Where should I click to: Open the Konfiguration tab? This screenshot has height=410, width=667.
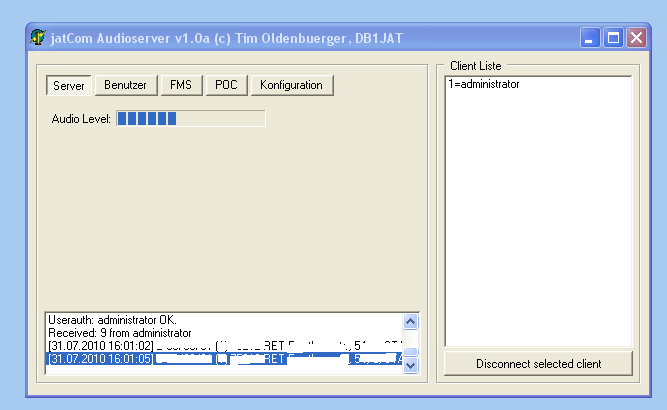click(x=291, y=85)
